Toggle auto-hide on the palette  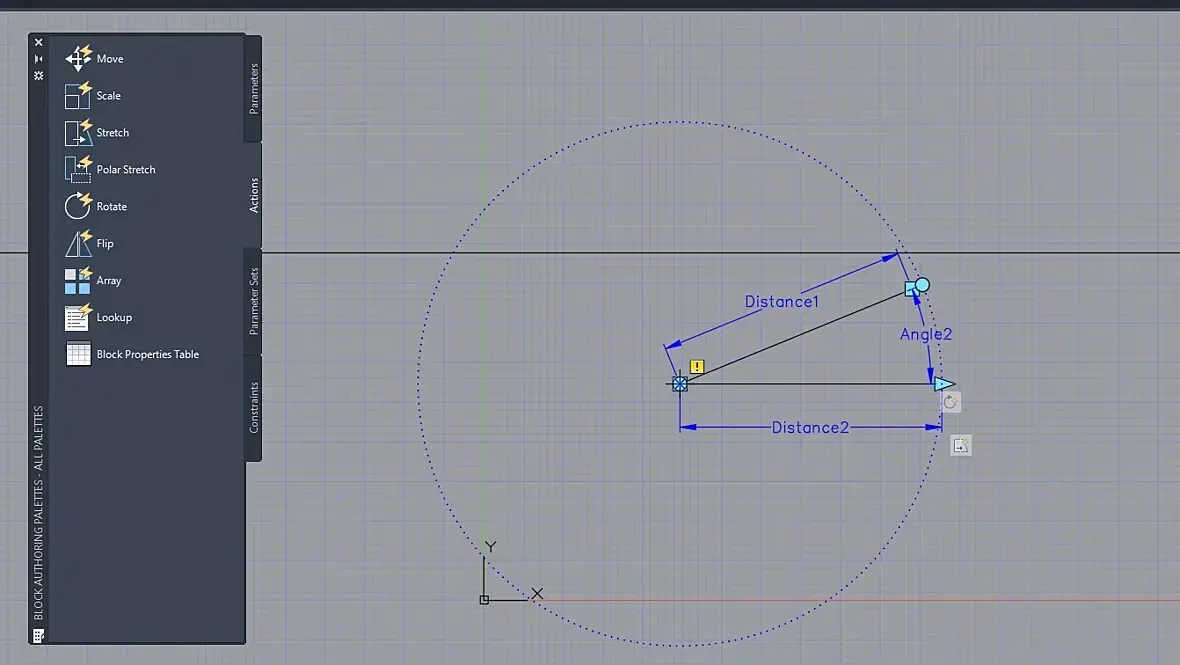coord(38,59)
